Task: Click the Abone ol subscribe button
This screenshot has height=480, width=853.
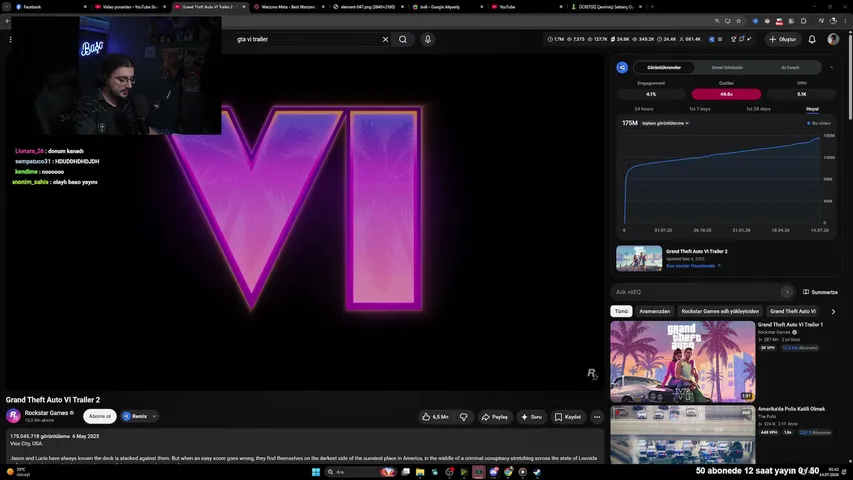Action: (x=100, y=416)
